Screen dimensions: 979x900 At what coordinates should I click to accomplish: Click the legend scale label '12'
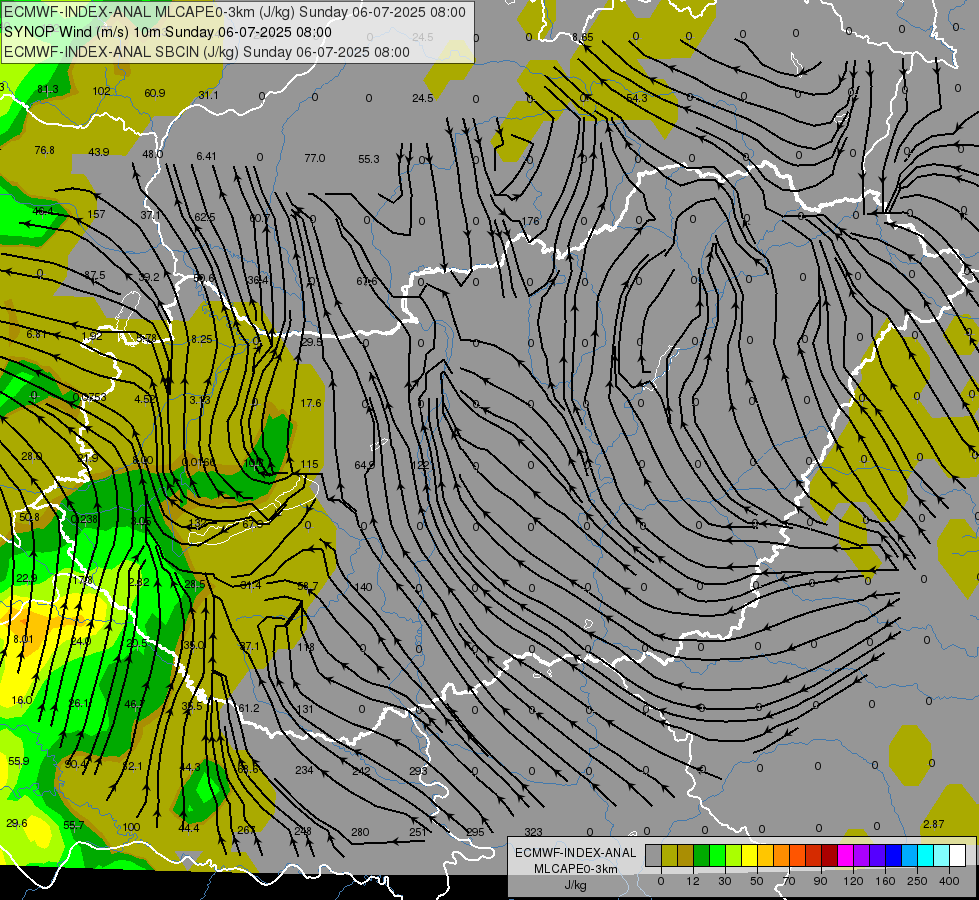[693, 881]
